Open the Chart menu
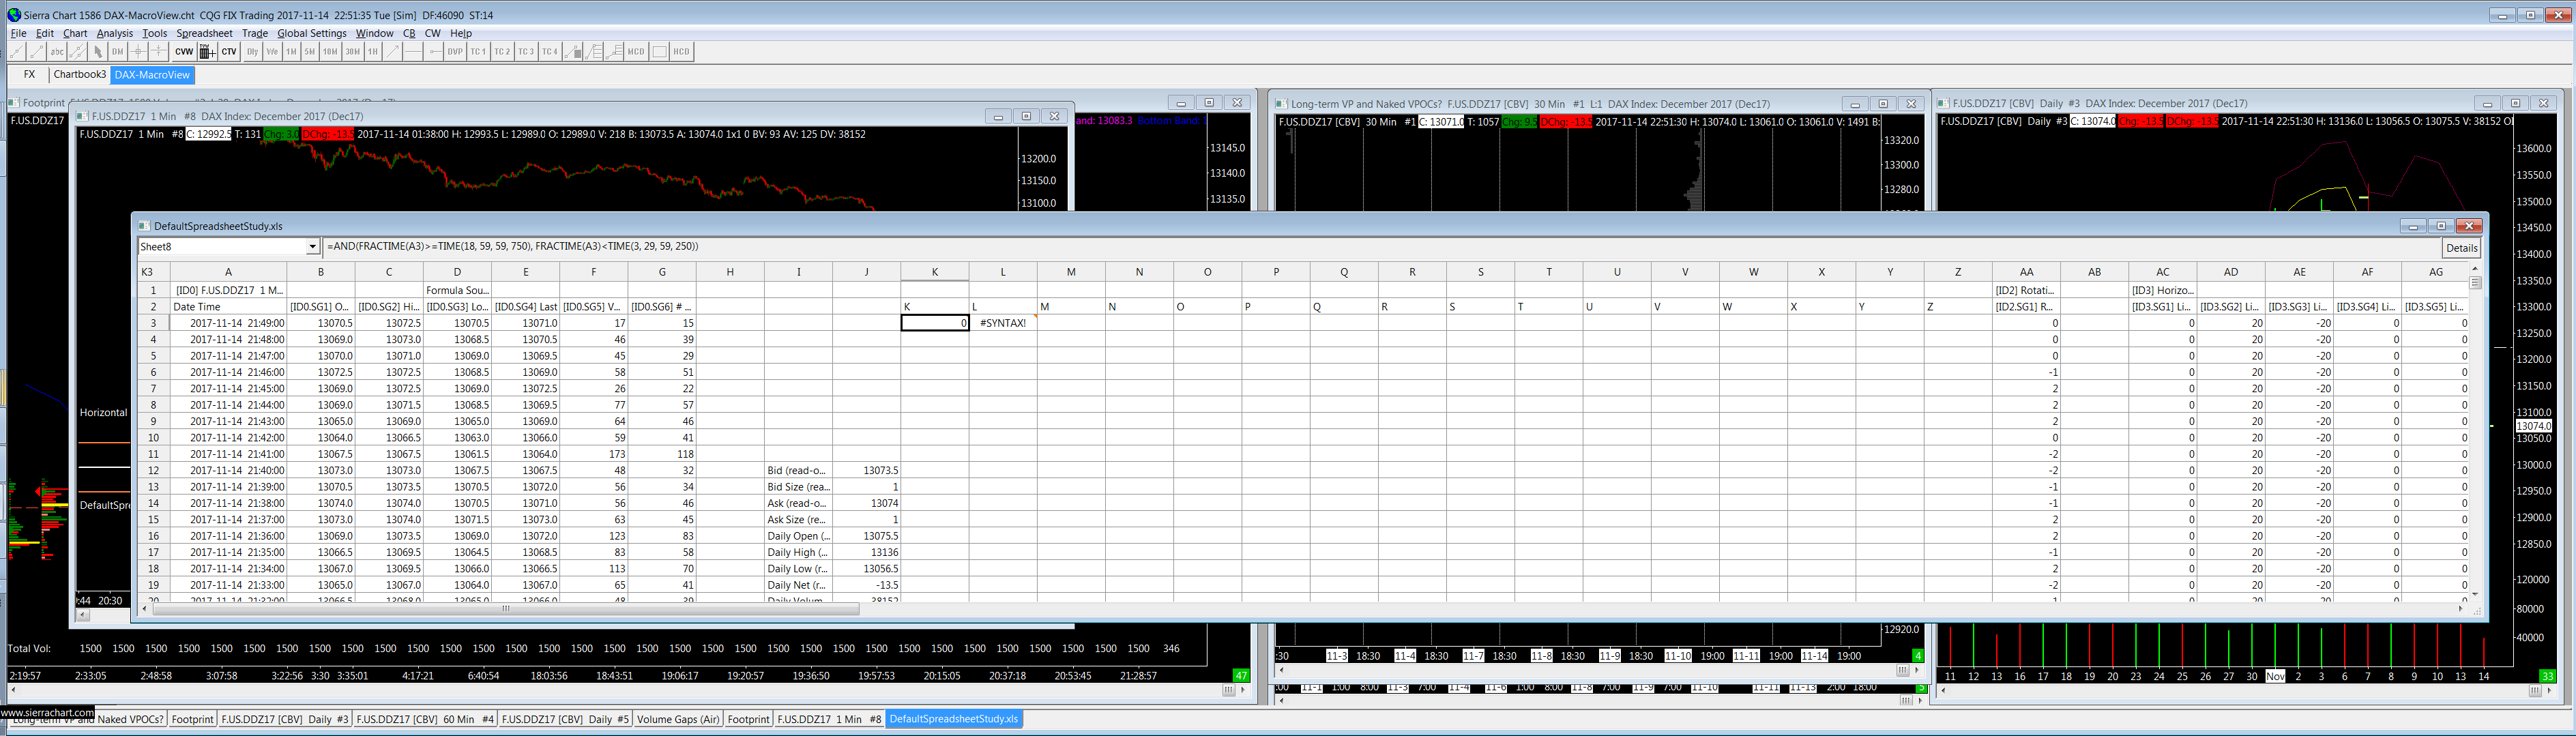 coord(75,33)
